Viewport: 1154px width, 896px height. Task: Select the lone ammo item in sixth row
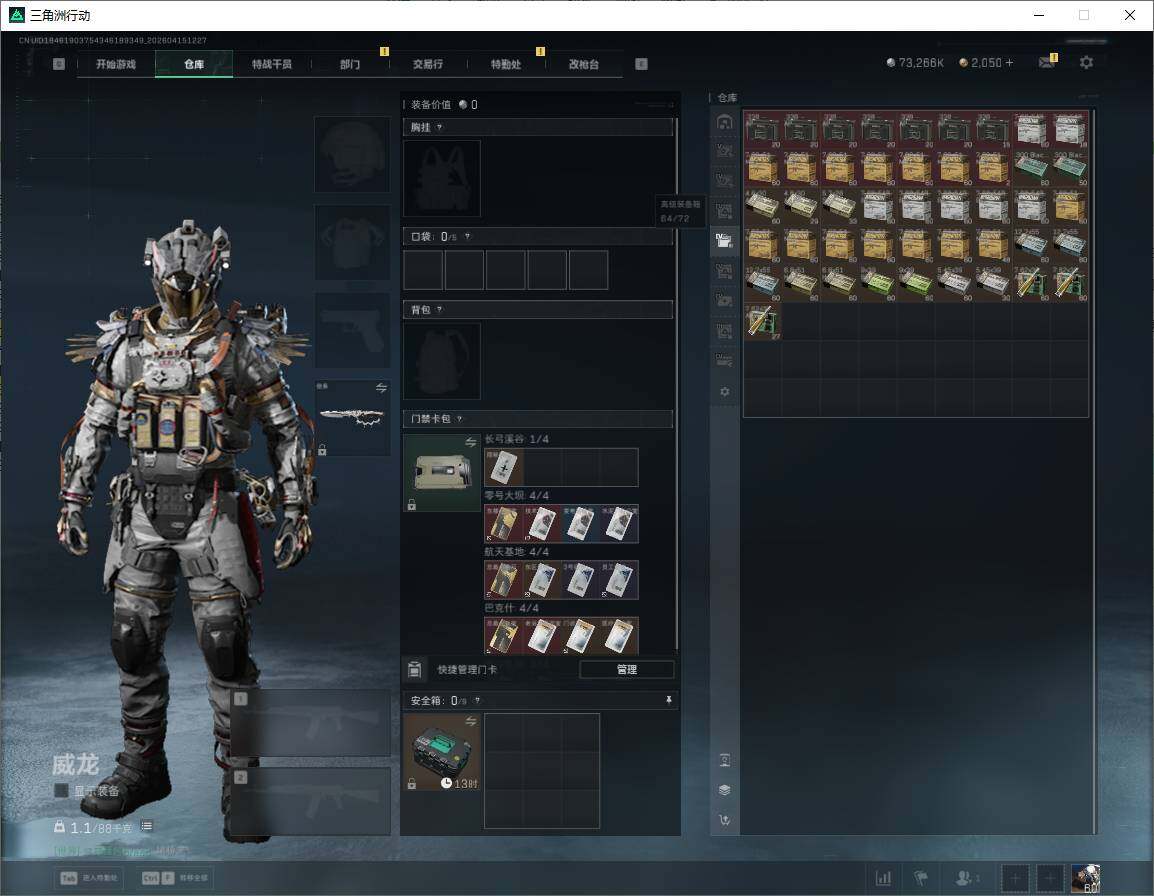click(762, 322)
